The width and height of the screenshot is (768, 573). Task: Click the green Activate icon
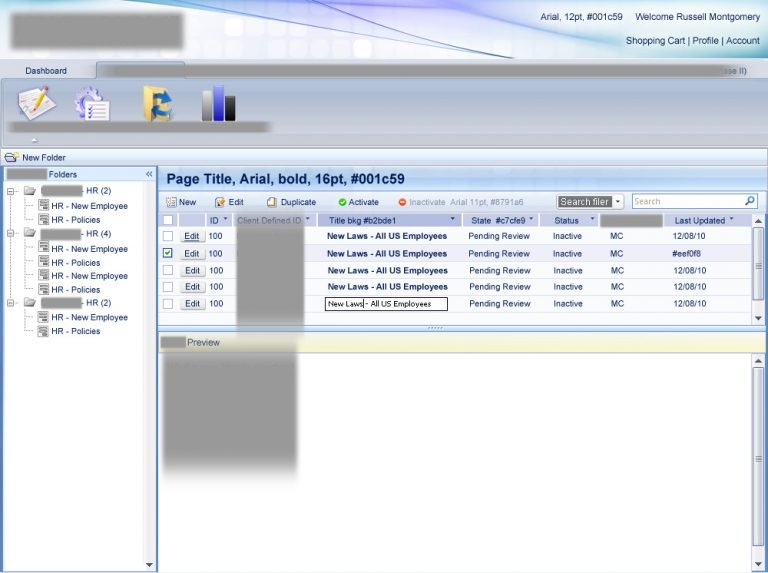pyautogui.click(x=342, y=202)
